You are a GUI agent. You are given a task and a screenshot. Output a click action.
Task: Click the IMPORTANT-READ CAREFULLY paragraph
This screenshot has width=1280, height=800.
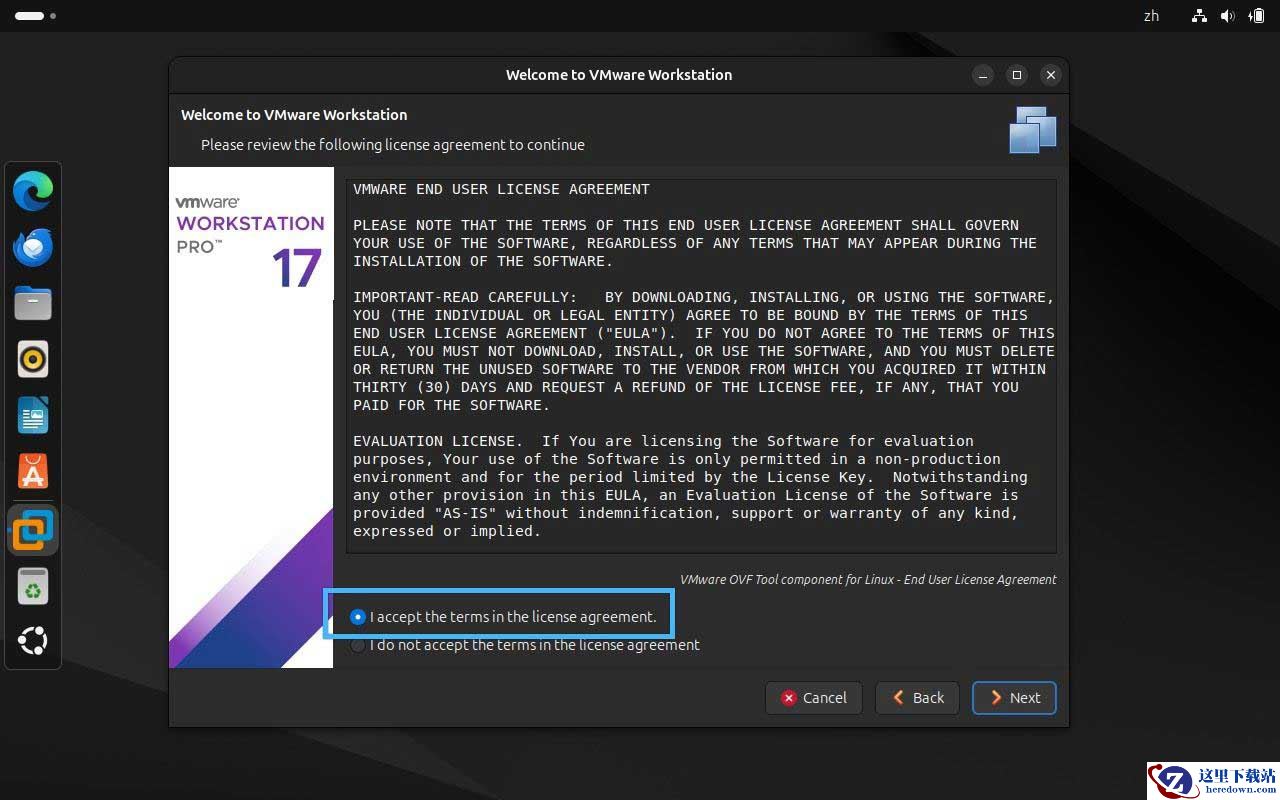point(704,351)
